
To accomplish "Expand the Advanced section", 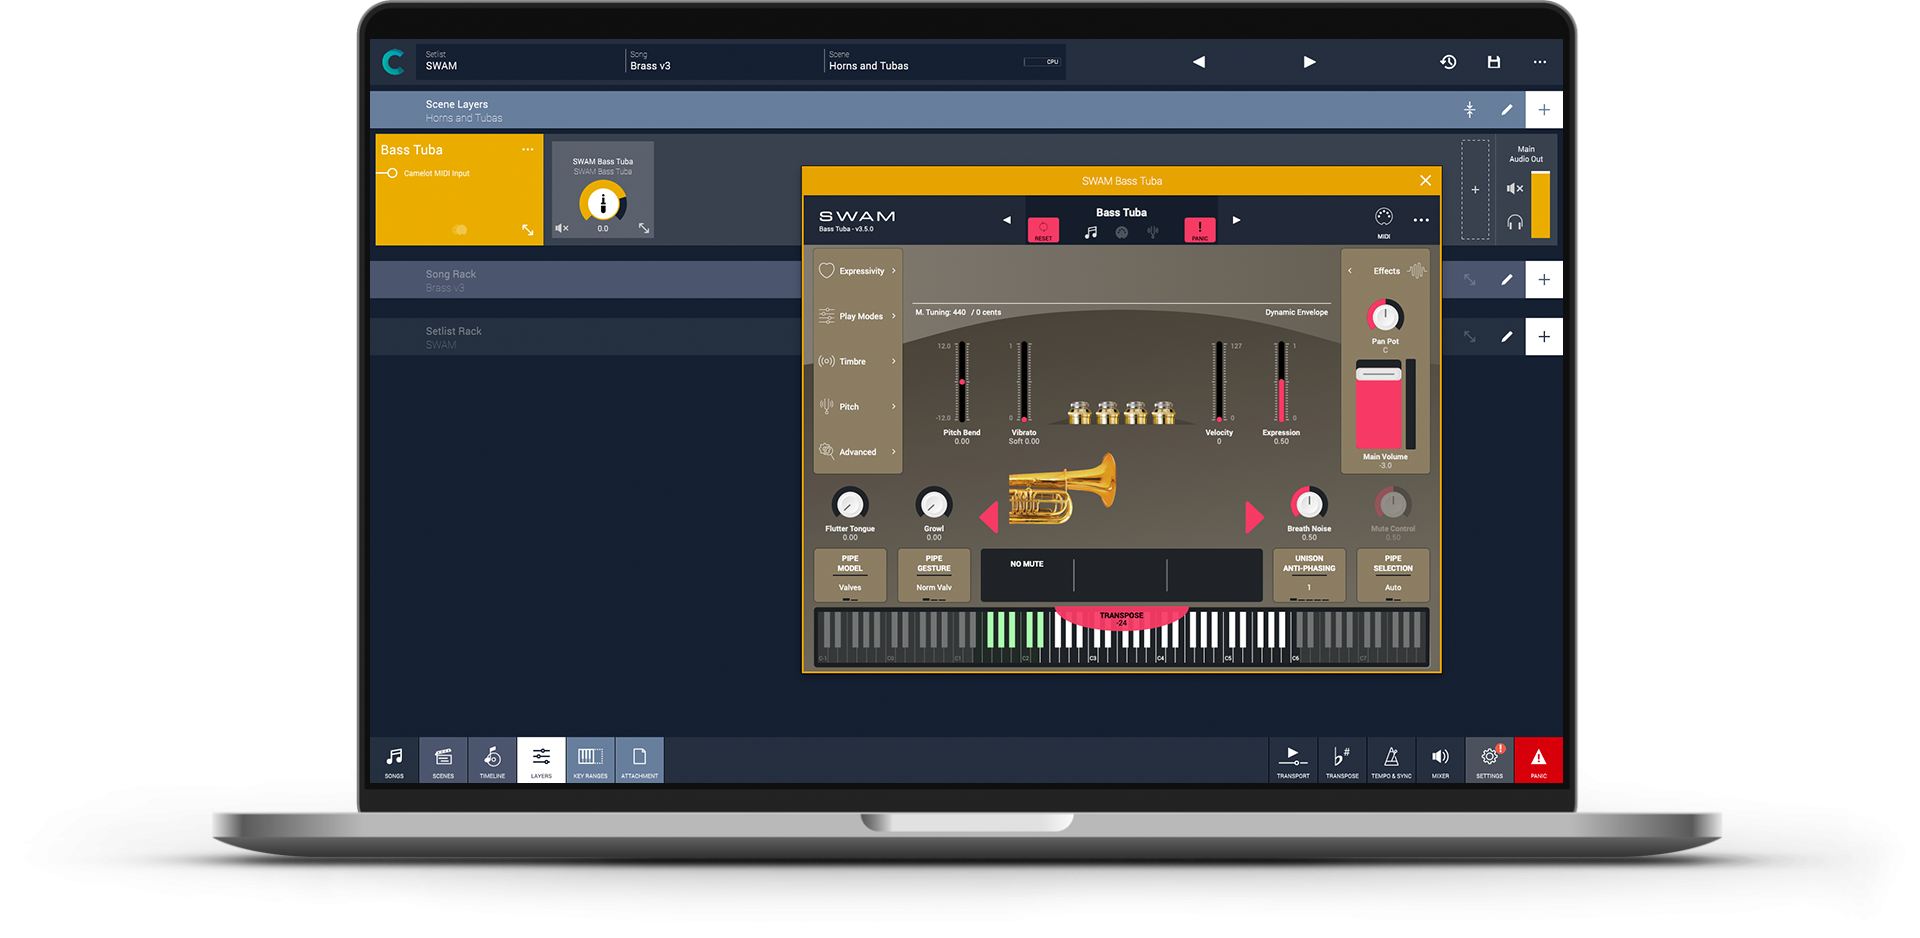I will [x=858, y=451].
